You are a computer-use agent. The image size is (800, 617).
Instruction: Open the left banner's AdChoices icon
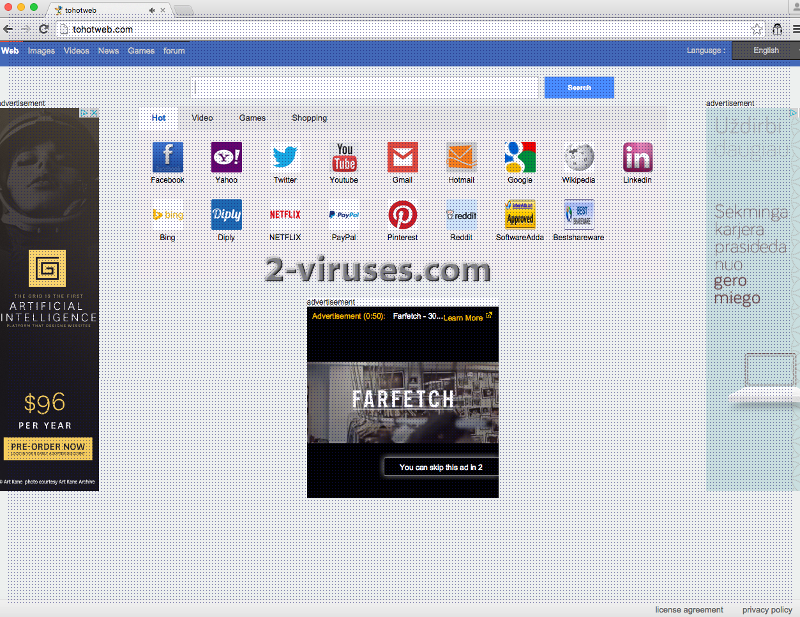[x=85, y=113]
